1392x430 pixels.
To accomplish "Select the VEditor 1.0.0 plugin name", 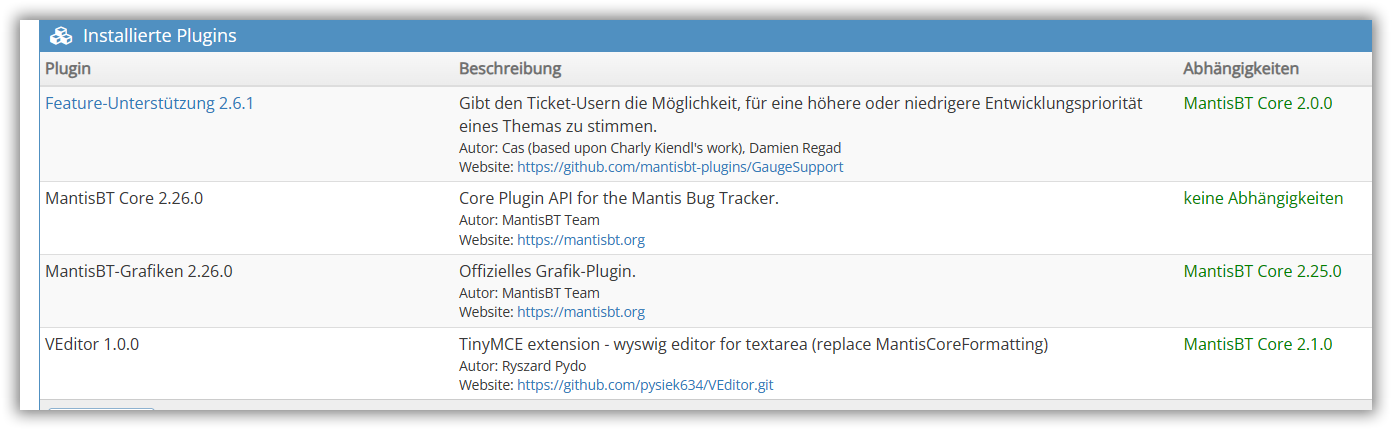I will pos(92,344).
